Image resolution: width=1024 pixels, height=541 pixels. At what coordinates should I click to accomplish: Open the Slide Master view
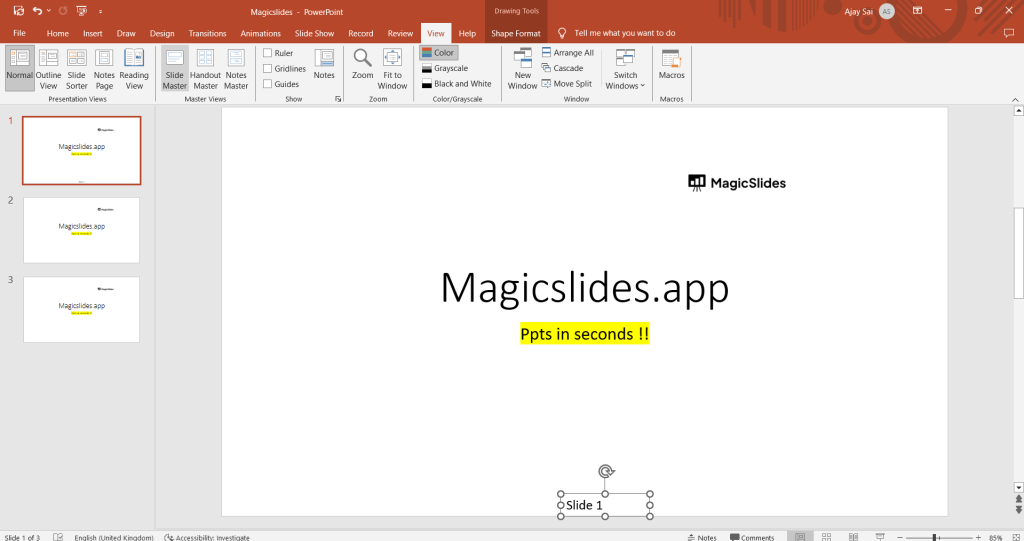[x=174, y=68]
